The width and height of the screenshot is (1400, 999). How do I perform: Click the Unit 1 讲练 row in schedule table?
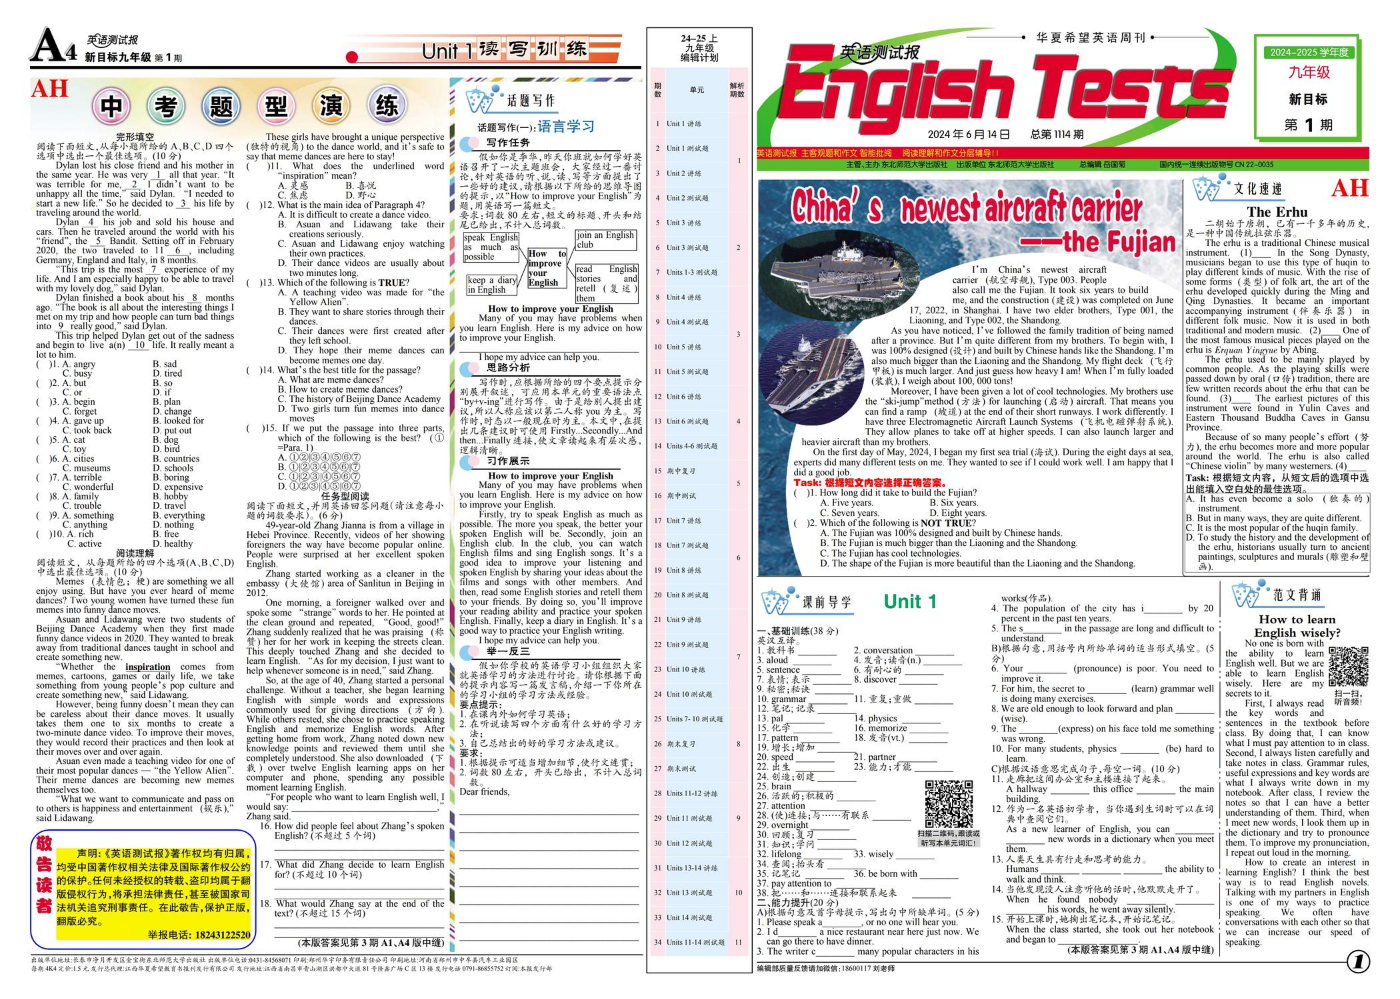(699, 124)
